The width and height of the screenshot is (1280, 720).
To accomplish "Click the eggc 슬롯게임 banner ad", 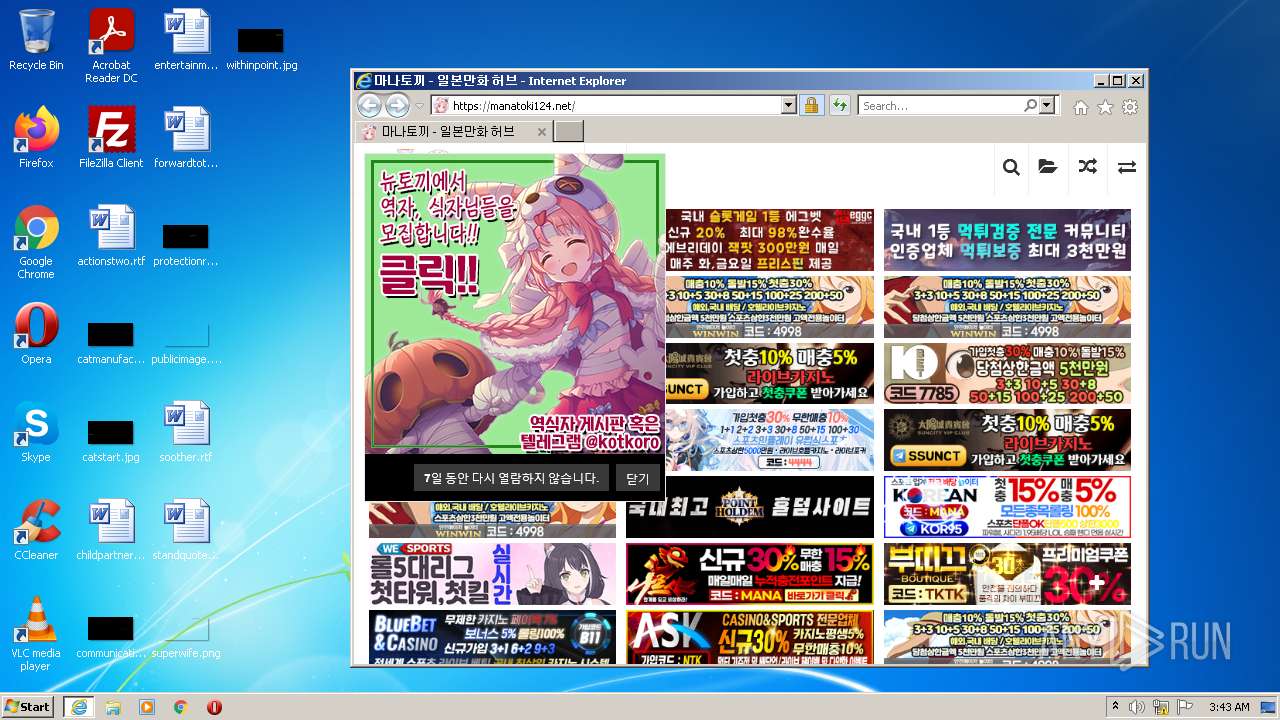I will click(769, 240).
